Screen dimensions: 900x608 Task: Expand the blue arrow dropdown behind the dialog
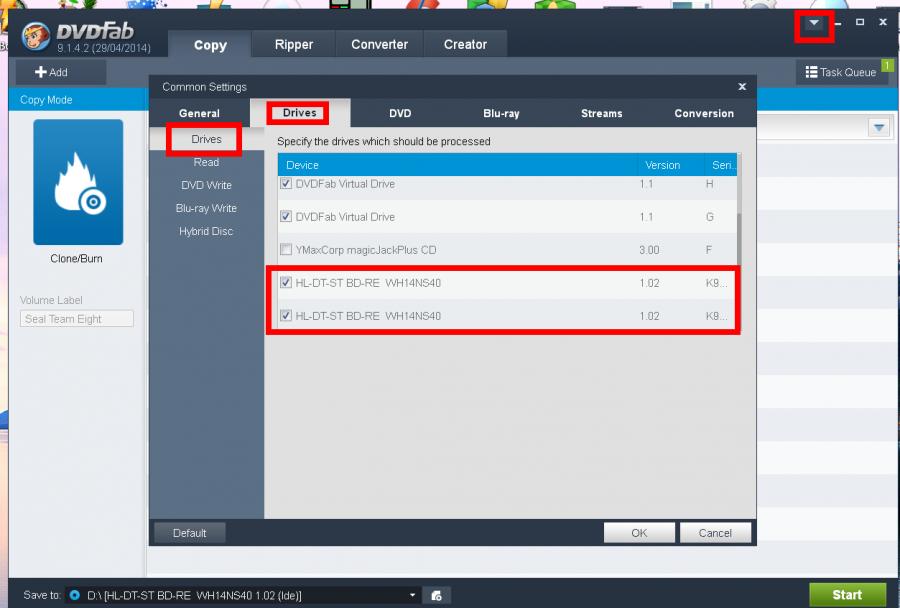pyautogui.click(x=879, y=127)
